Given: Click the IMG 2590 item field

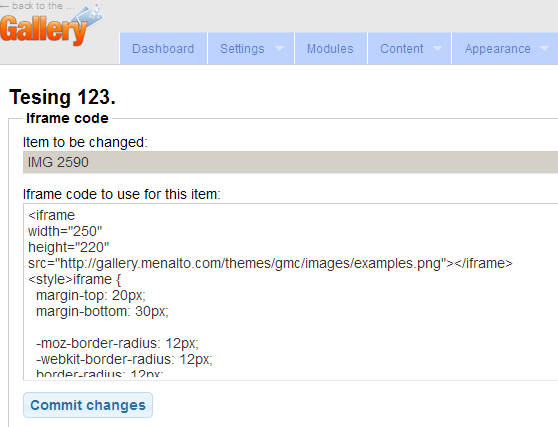Looking at the screenshot, I should [x=290, y=162].
